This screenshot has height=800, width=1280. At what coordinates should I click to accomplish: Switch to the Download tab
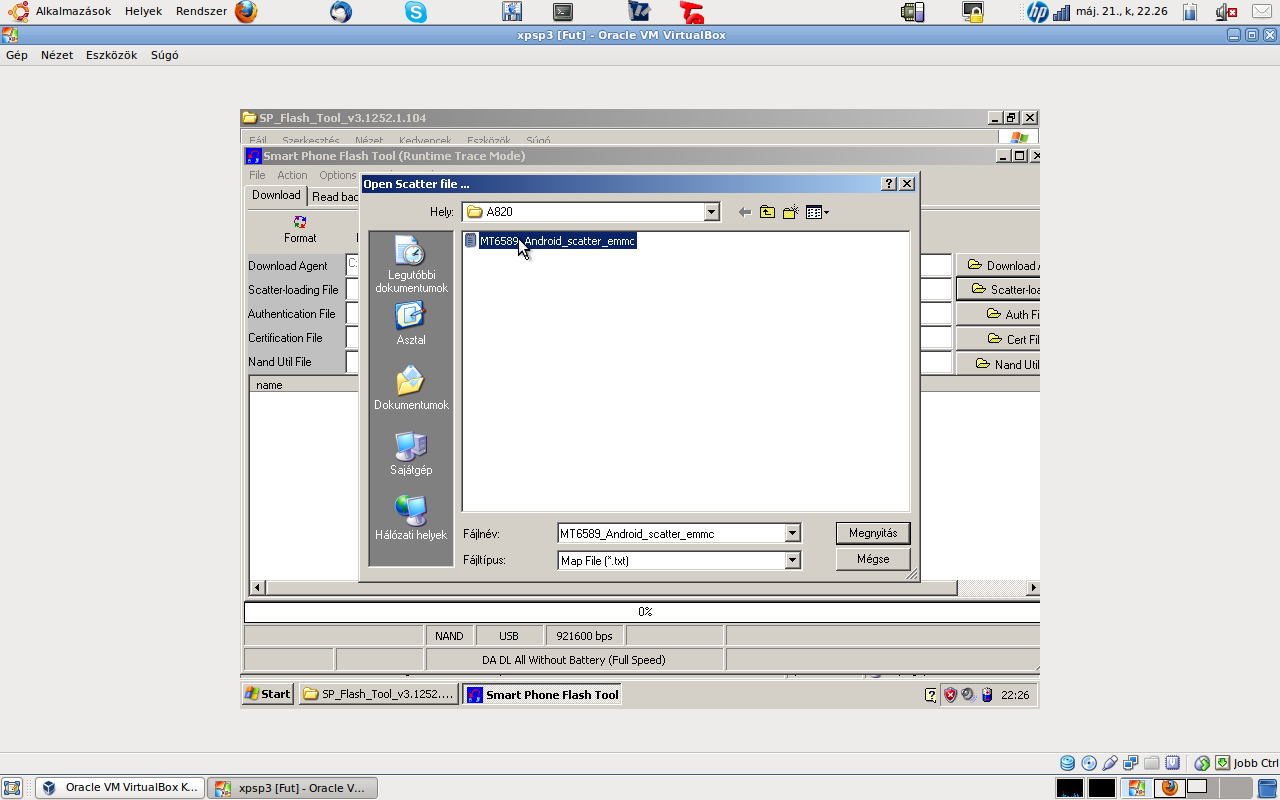click(x=276, y=196)
